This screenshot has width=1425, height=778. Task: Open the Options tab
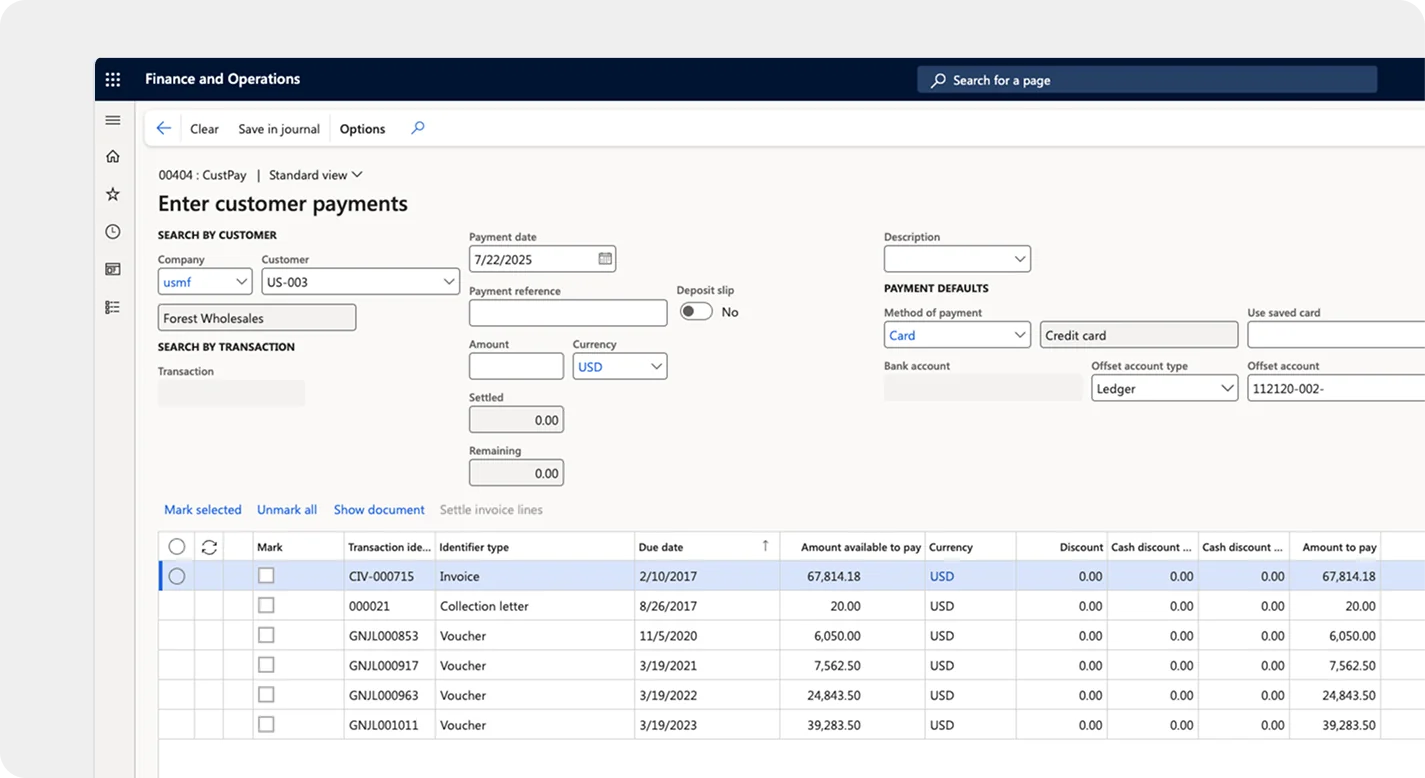(362, 129)
